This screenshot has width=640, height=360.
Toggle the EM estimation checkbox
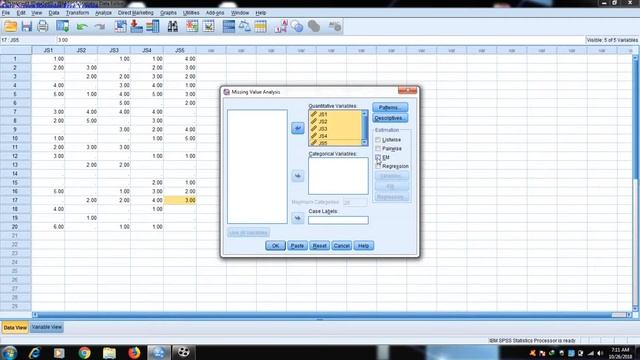click(378, 157)
